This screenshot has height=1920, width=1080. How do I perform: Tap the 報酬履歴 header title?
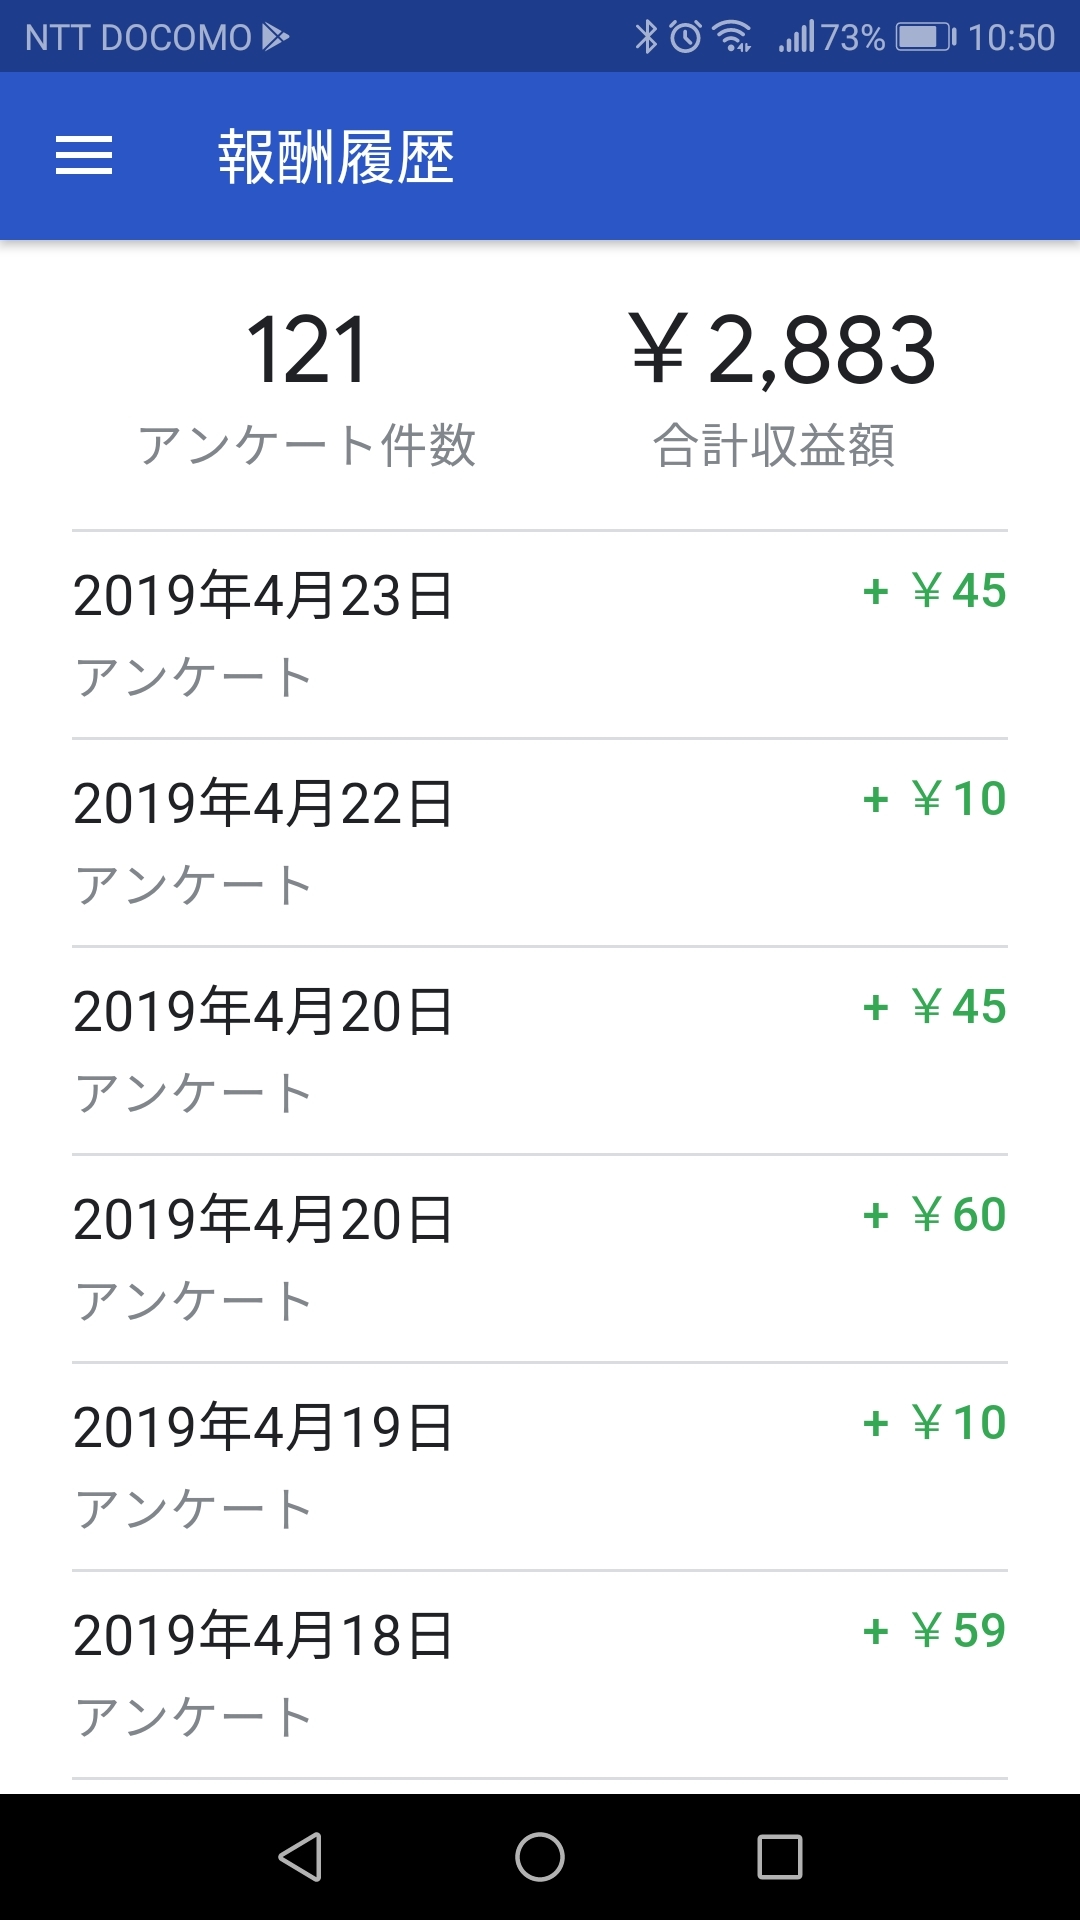click(x=336, y=157)
